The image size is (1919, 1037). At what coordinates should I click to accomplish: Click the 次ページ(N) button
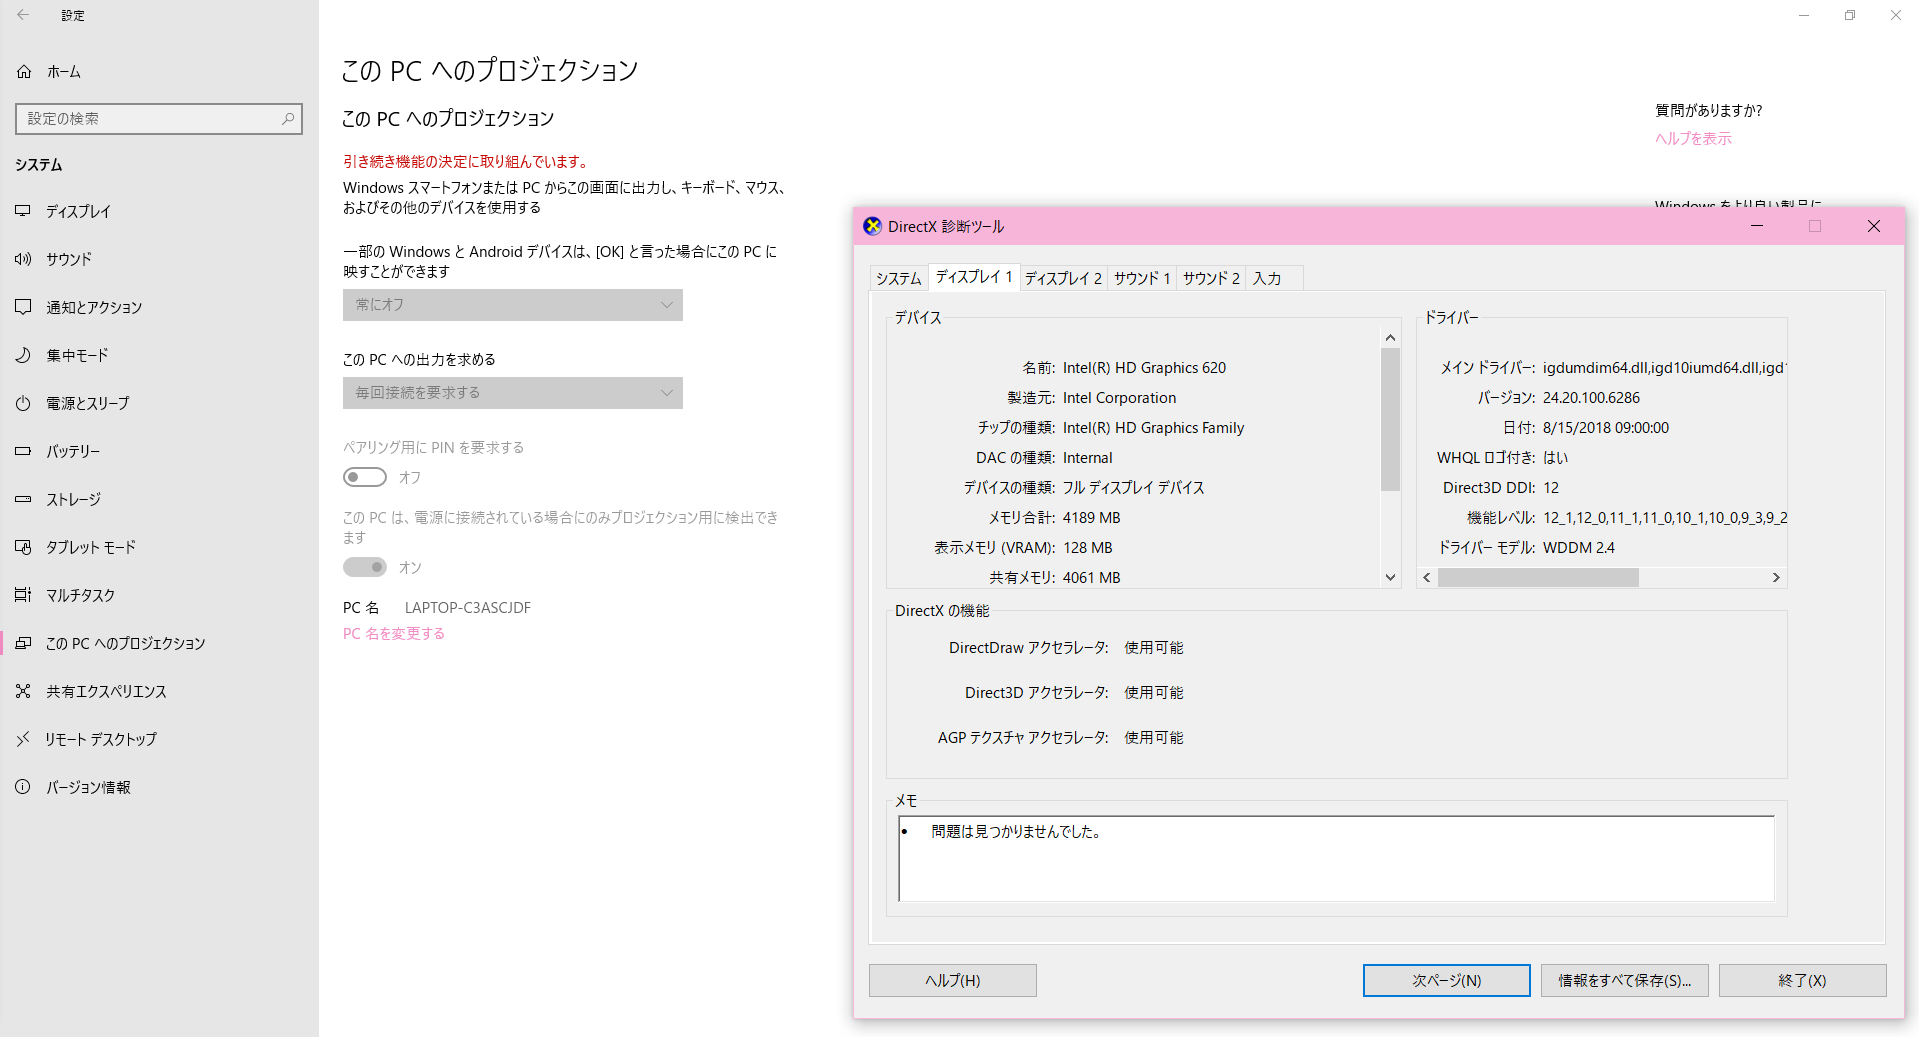click(1447, 981)
